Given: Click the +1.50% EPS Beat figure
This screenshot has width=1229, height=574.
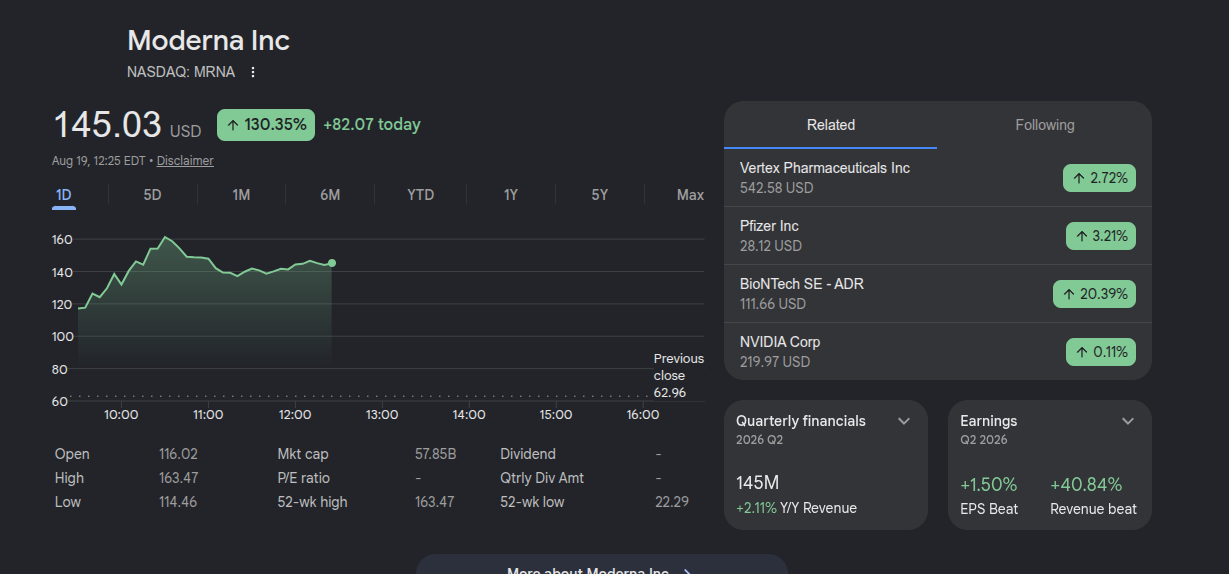Looking at the screenshot, I should [x=989, y=485].
